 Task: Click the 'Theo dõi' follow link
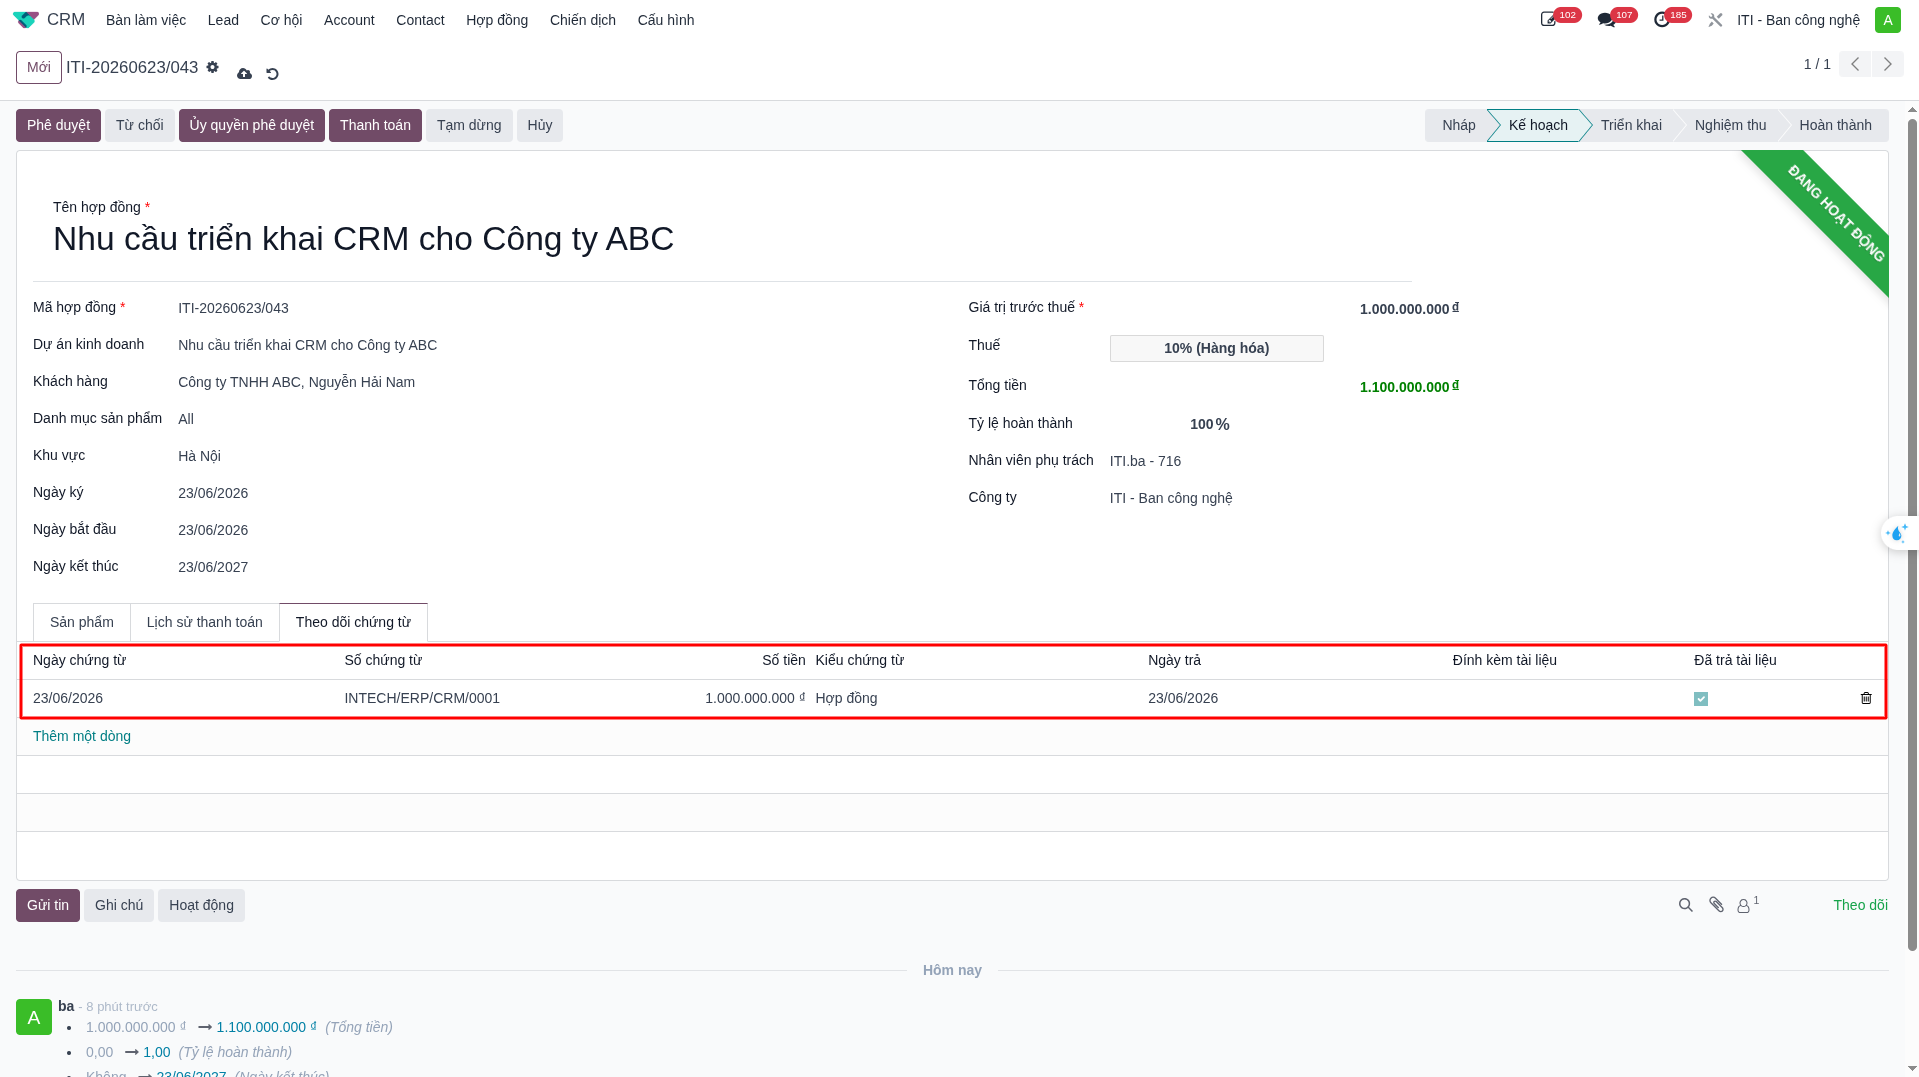pyautogui.click(x=1860, y=905)
